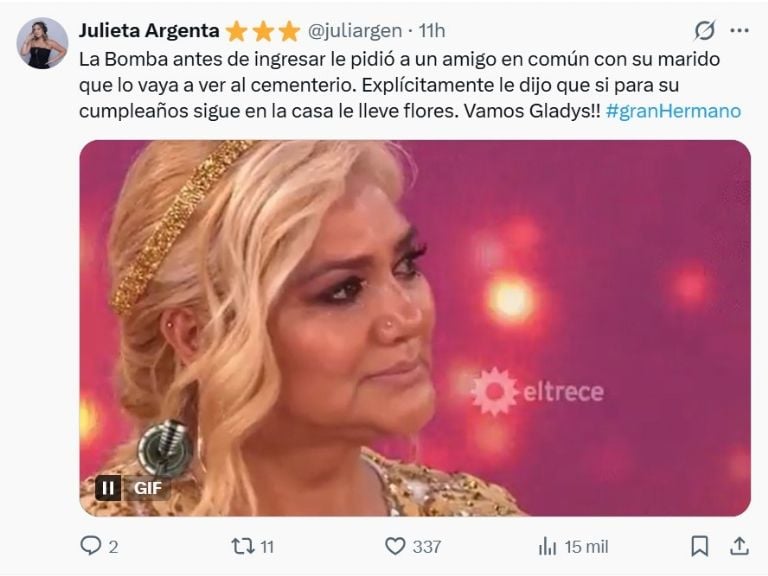Open the GIF media in full view

point(415,328)
